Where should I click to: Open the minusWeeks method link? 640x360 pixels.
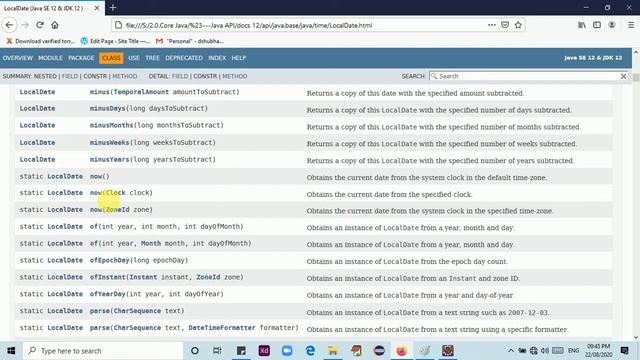109,142
